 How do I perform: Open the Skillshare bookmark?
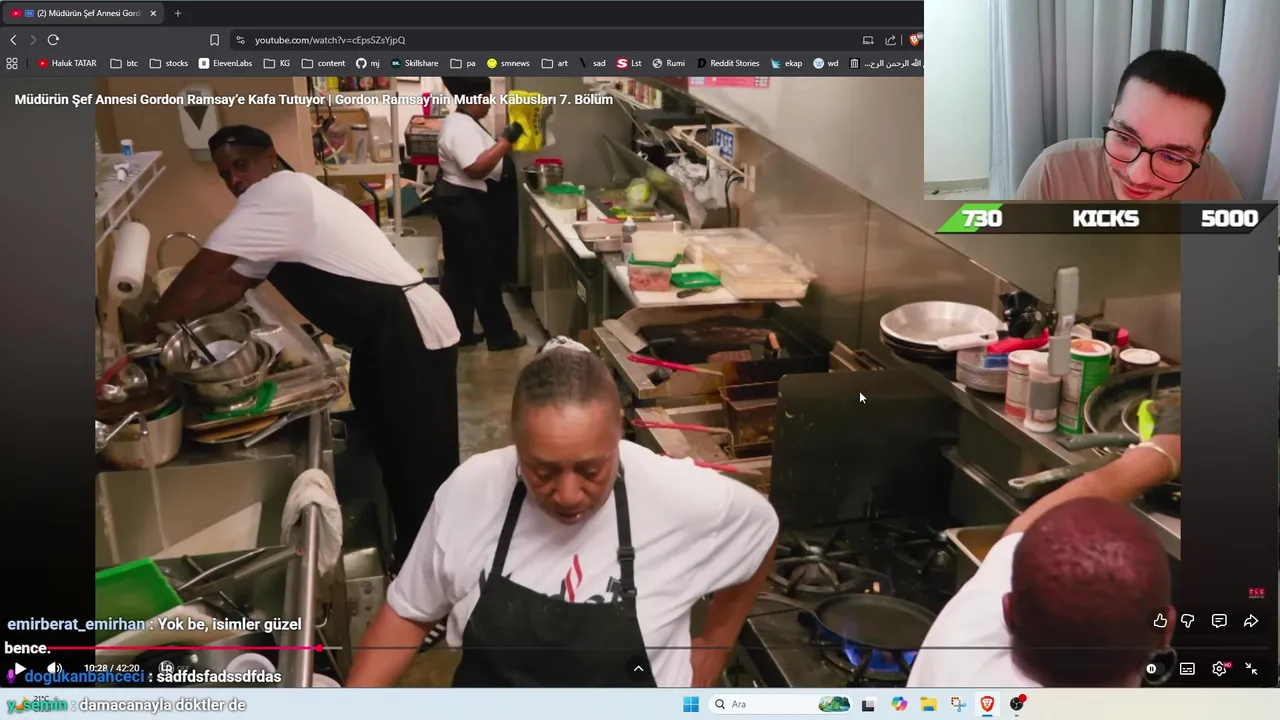pyautogui.click(x=415, y=63)
